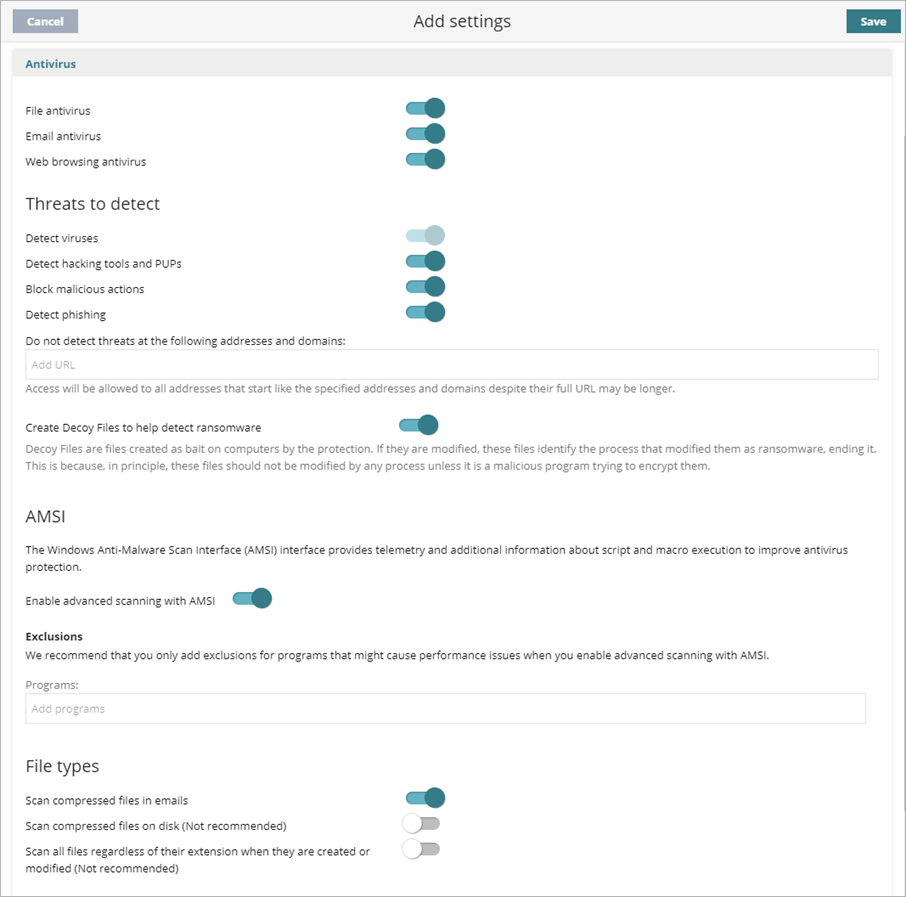Select the Antivirus section header
This screenshot has width=906, height=897.
[x=50, y=63]
